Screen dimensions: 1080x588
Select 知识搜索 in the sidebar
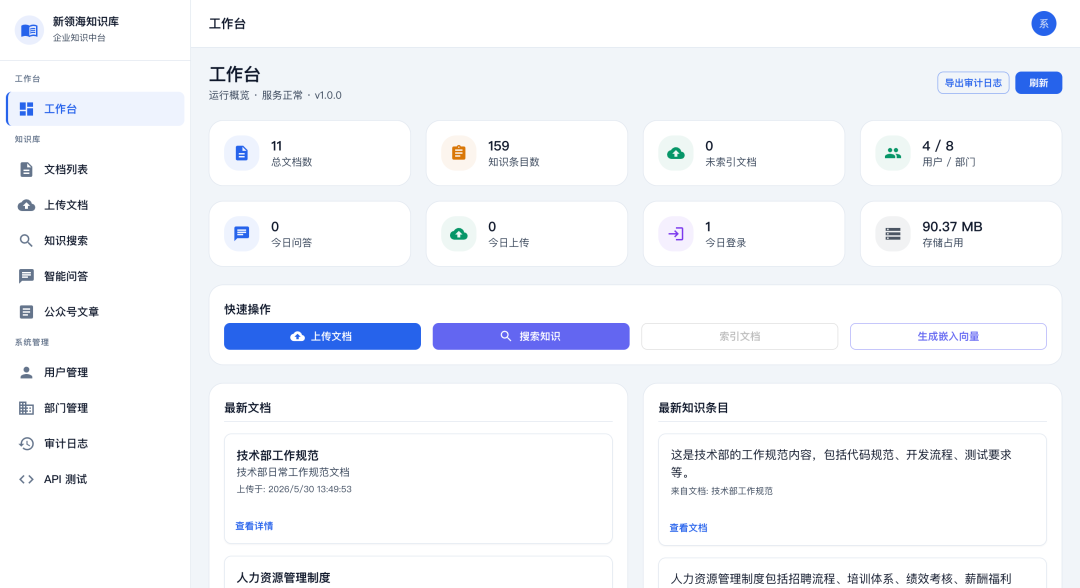point(95,240)
